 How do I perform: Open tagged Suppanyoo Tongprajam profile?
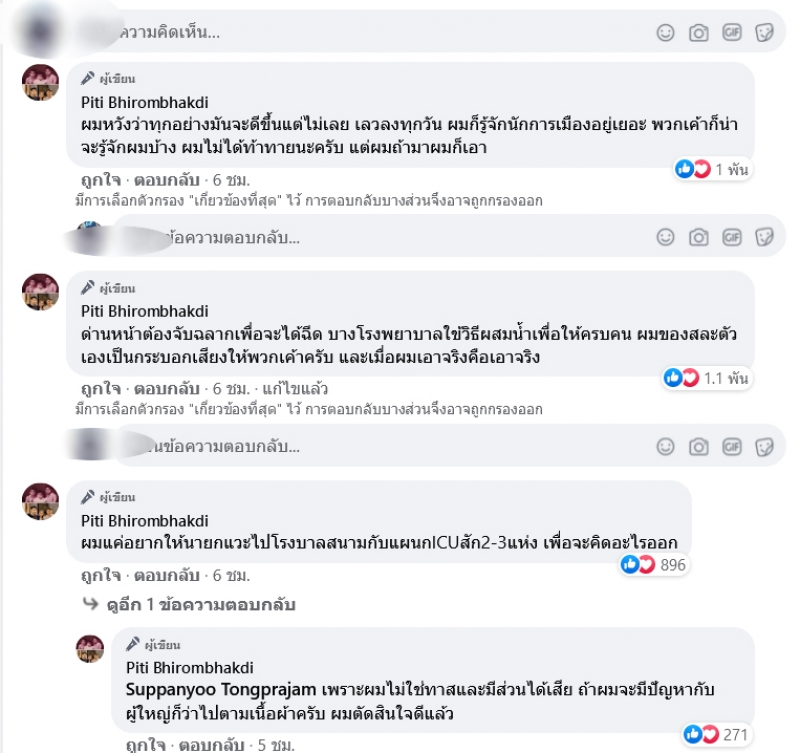tap(221, 690)
